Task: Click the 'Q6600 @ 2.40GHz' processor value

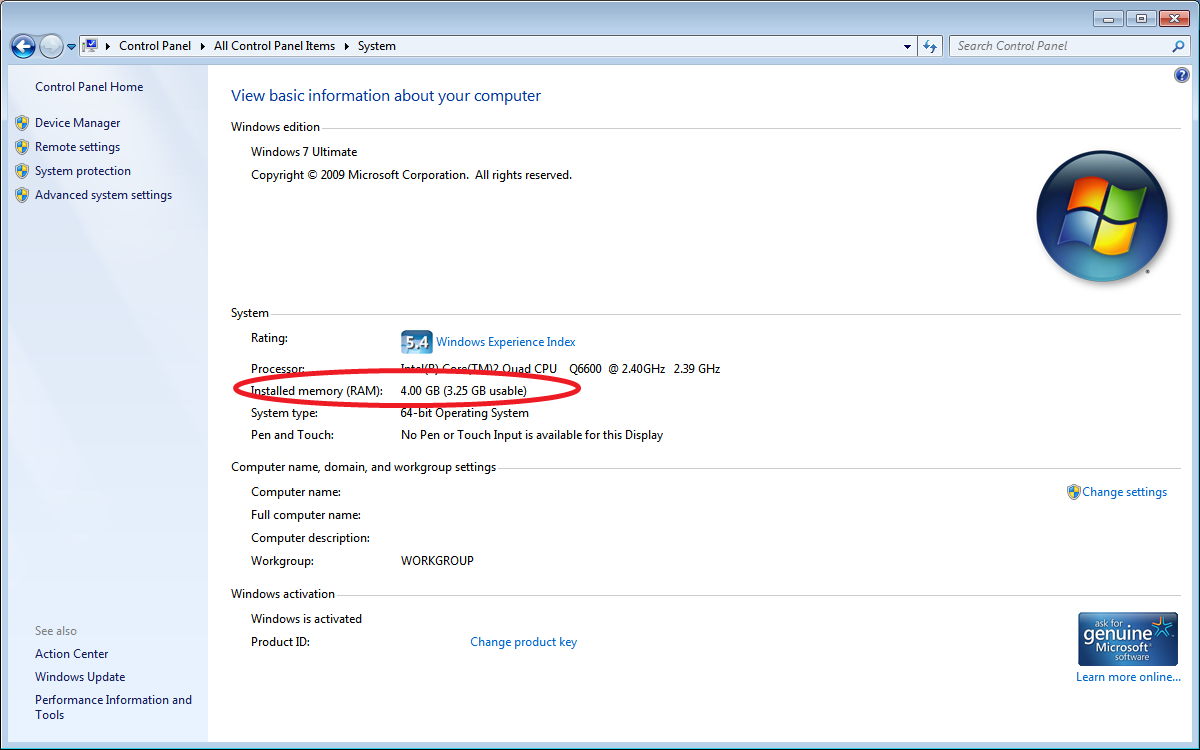Action: click(617, 369)
